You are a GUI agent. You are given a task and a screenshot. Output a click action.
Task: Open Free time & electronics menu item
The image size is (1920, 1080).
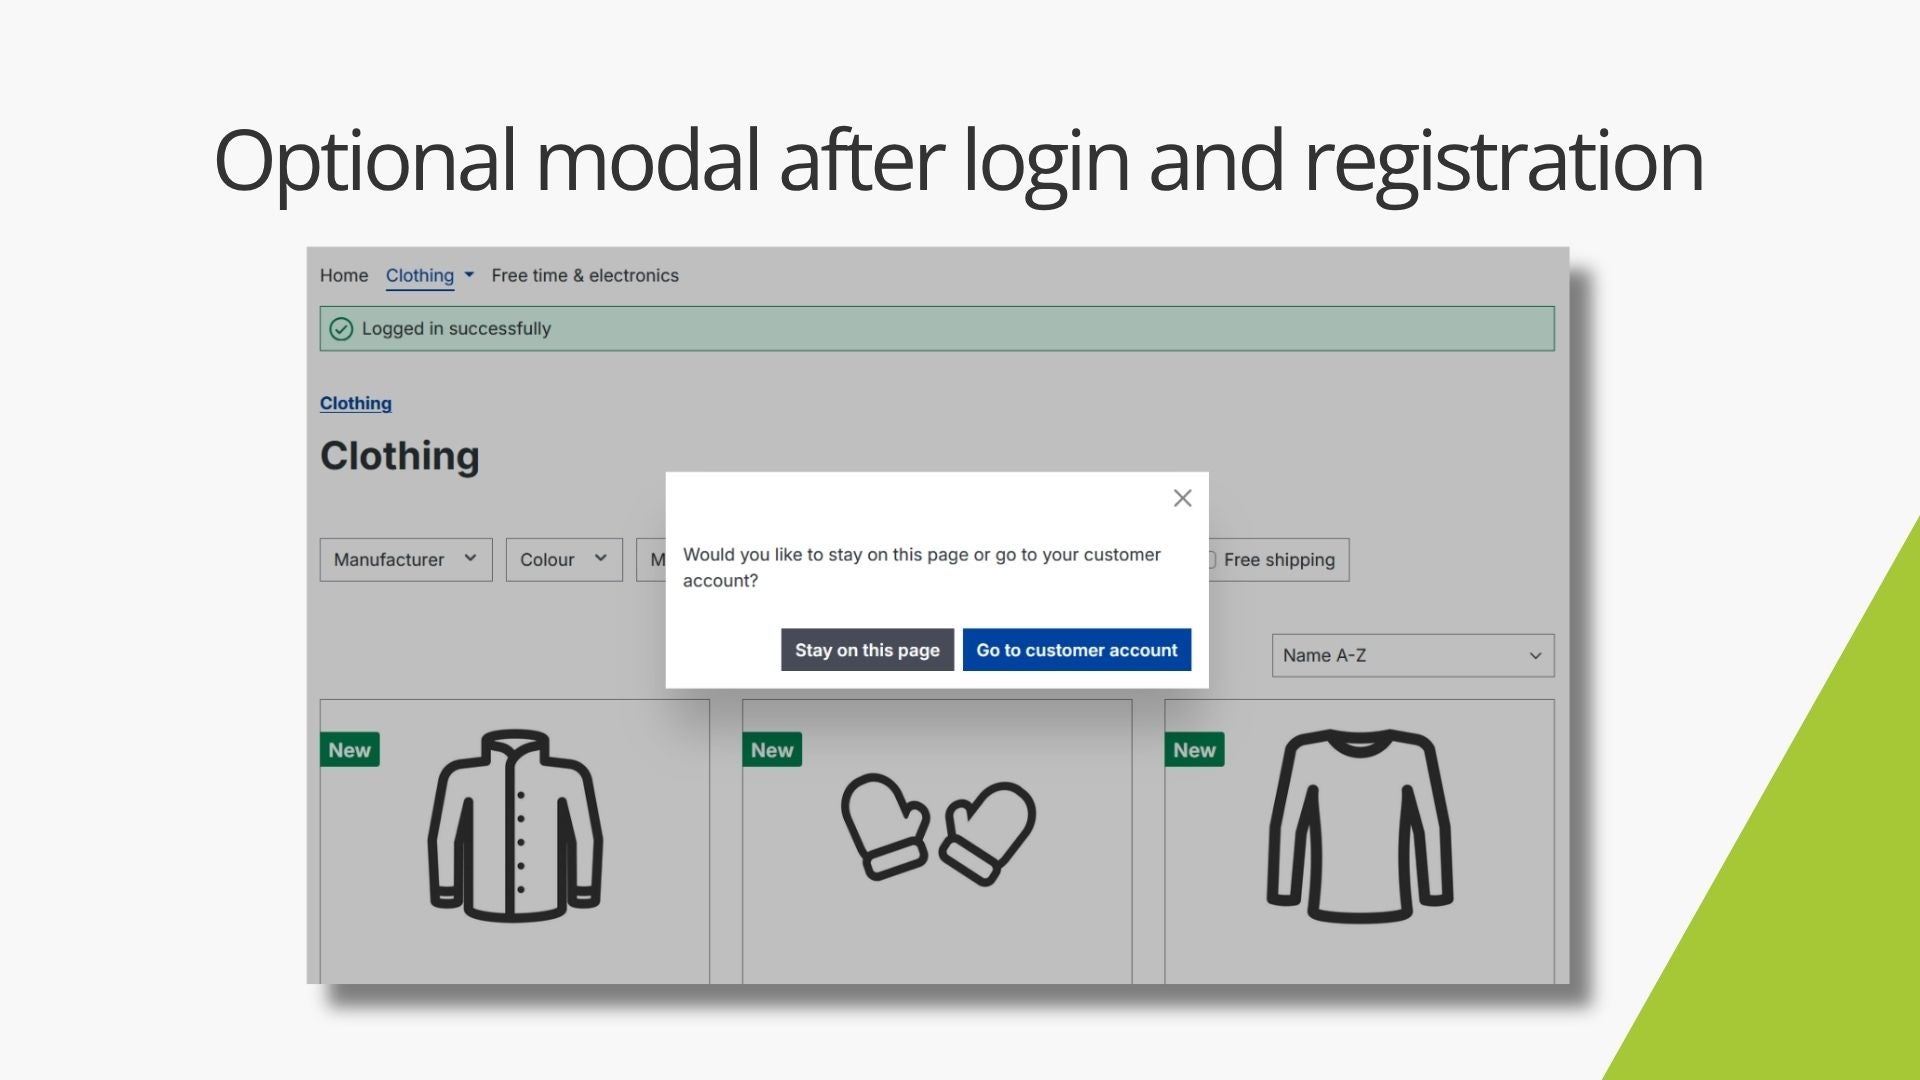click(585, 275)
